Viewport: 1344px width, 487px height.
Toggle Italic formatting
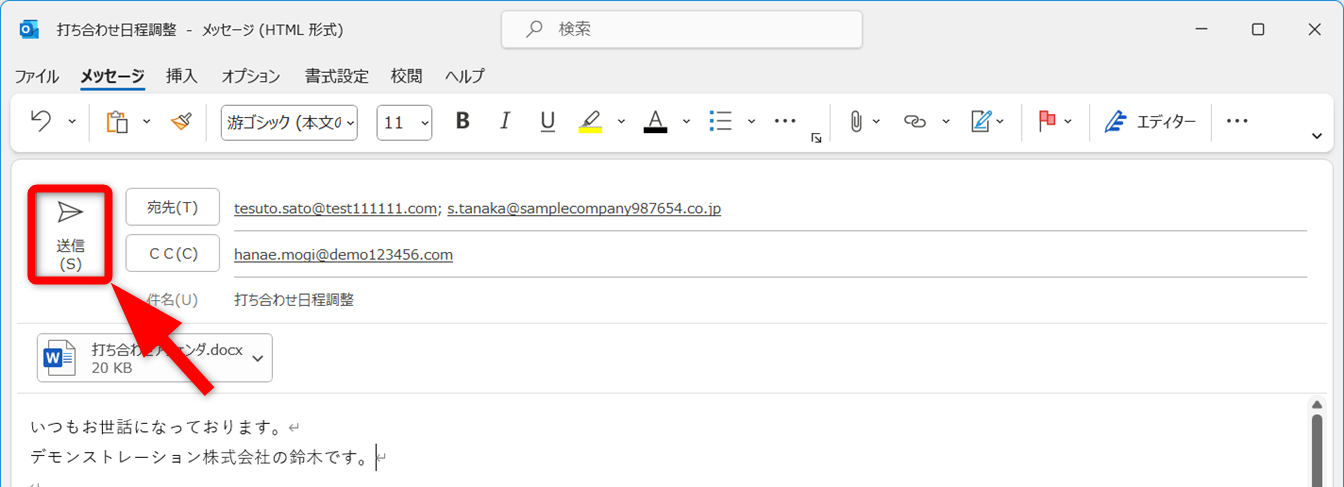(x=505, y=121)
